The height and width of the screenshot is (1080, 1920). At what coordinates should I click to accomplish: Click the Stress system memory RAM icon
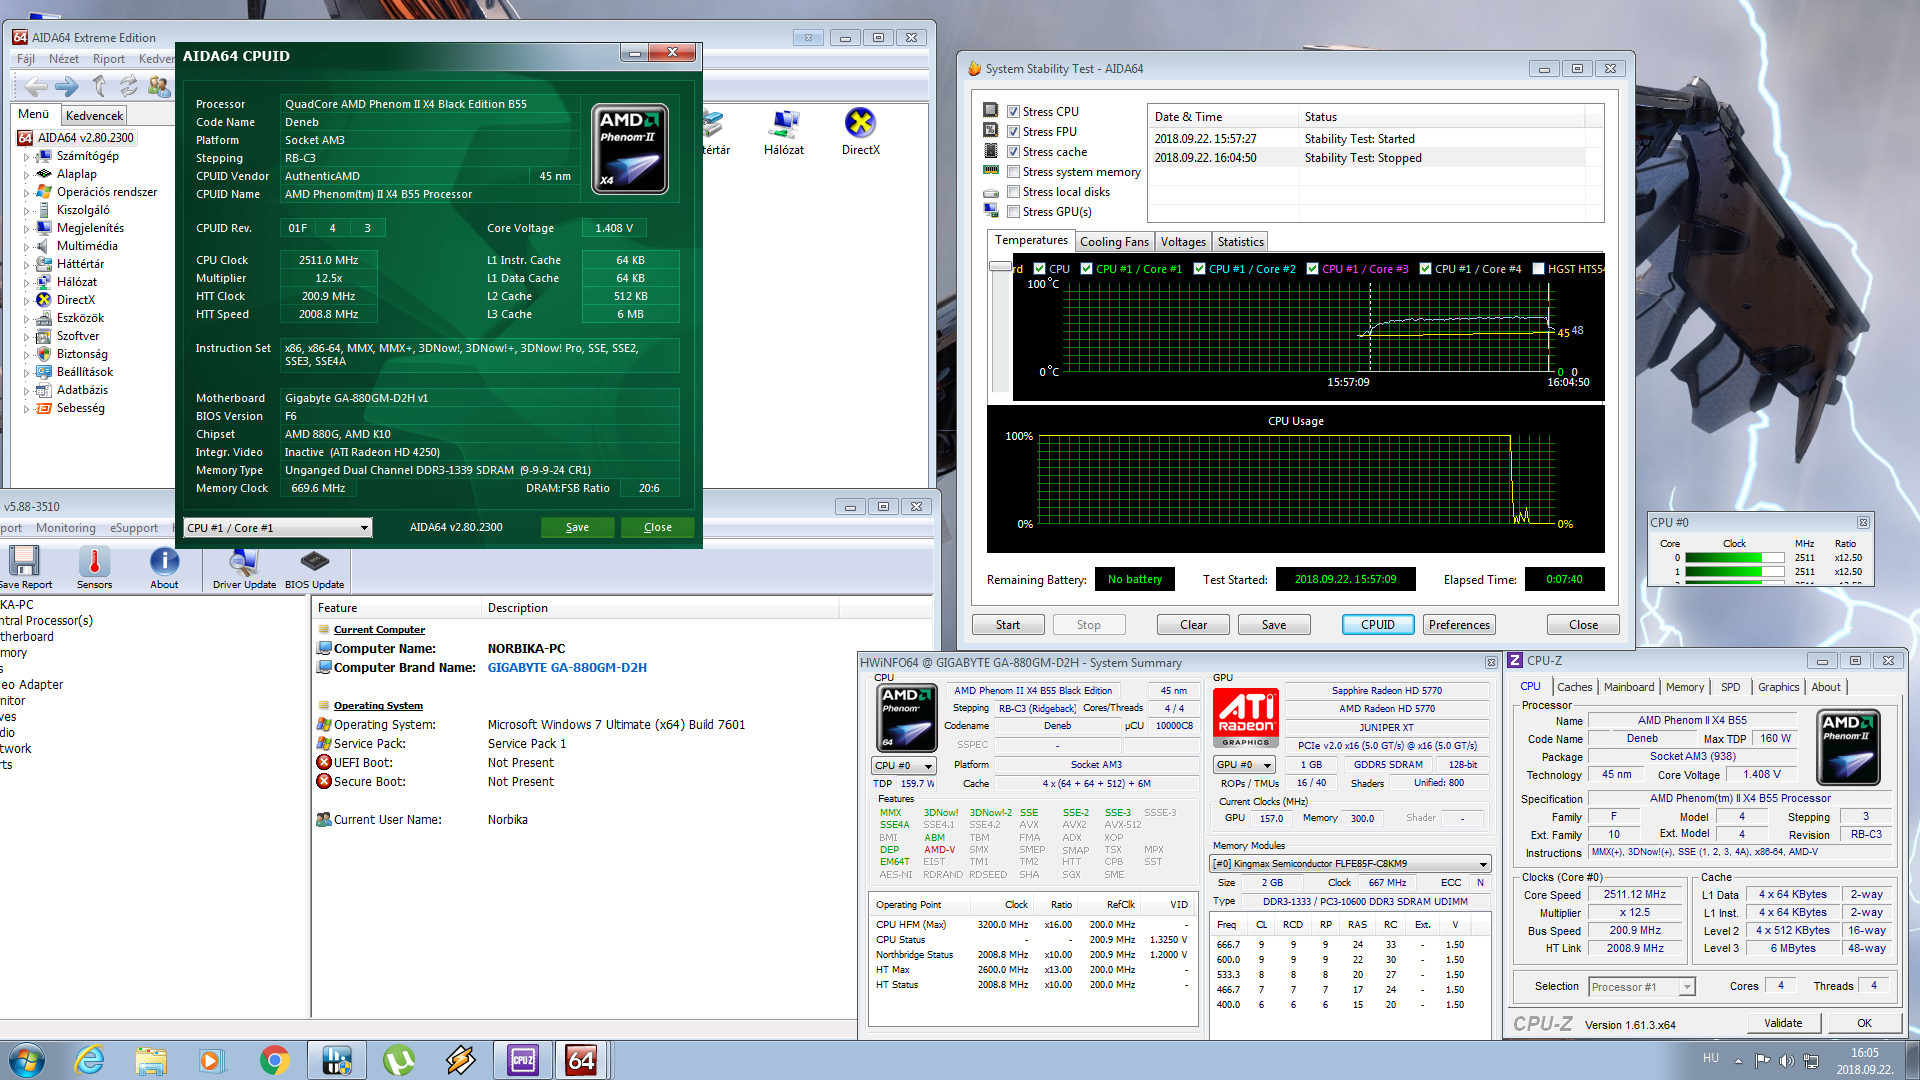point(991,171)
